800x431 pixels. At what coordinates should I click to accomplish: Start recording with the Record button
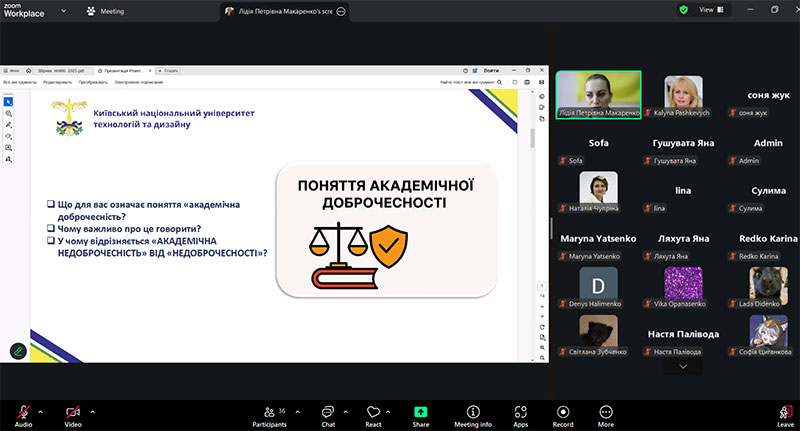(563, 413)
